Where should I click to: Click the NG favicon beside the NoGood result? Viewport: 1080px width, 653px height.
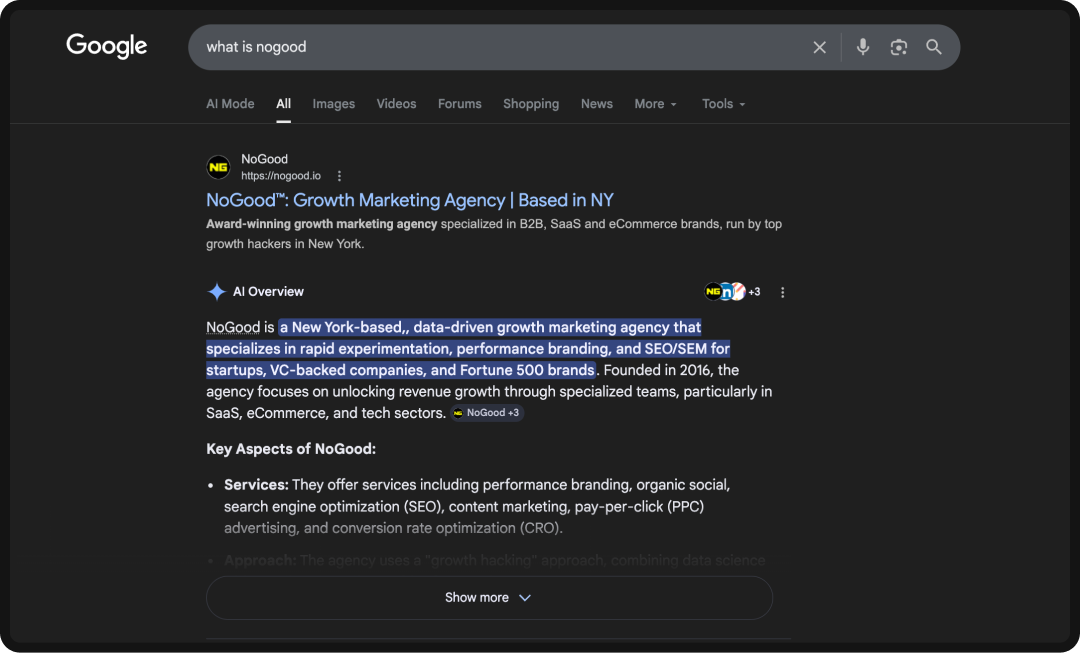click(x=219, y=166)
